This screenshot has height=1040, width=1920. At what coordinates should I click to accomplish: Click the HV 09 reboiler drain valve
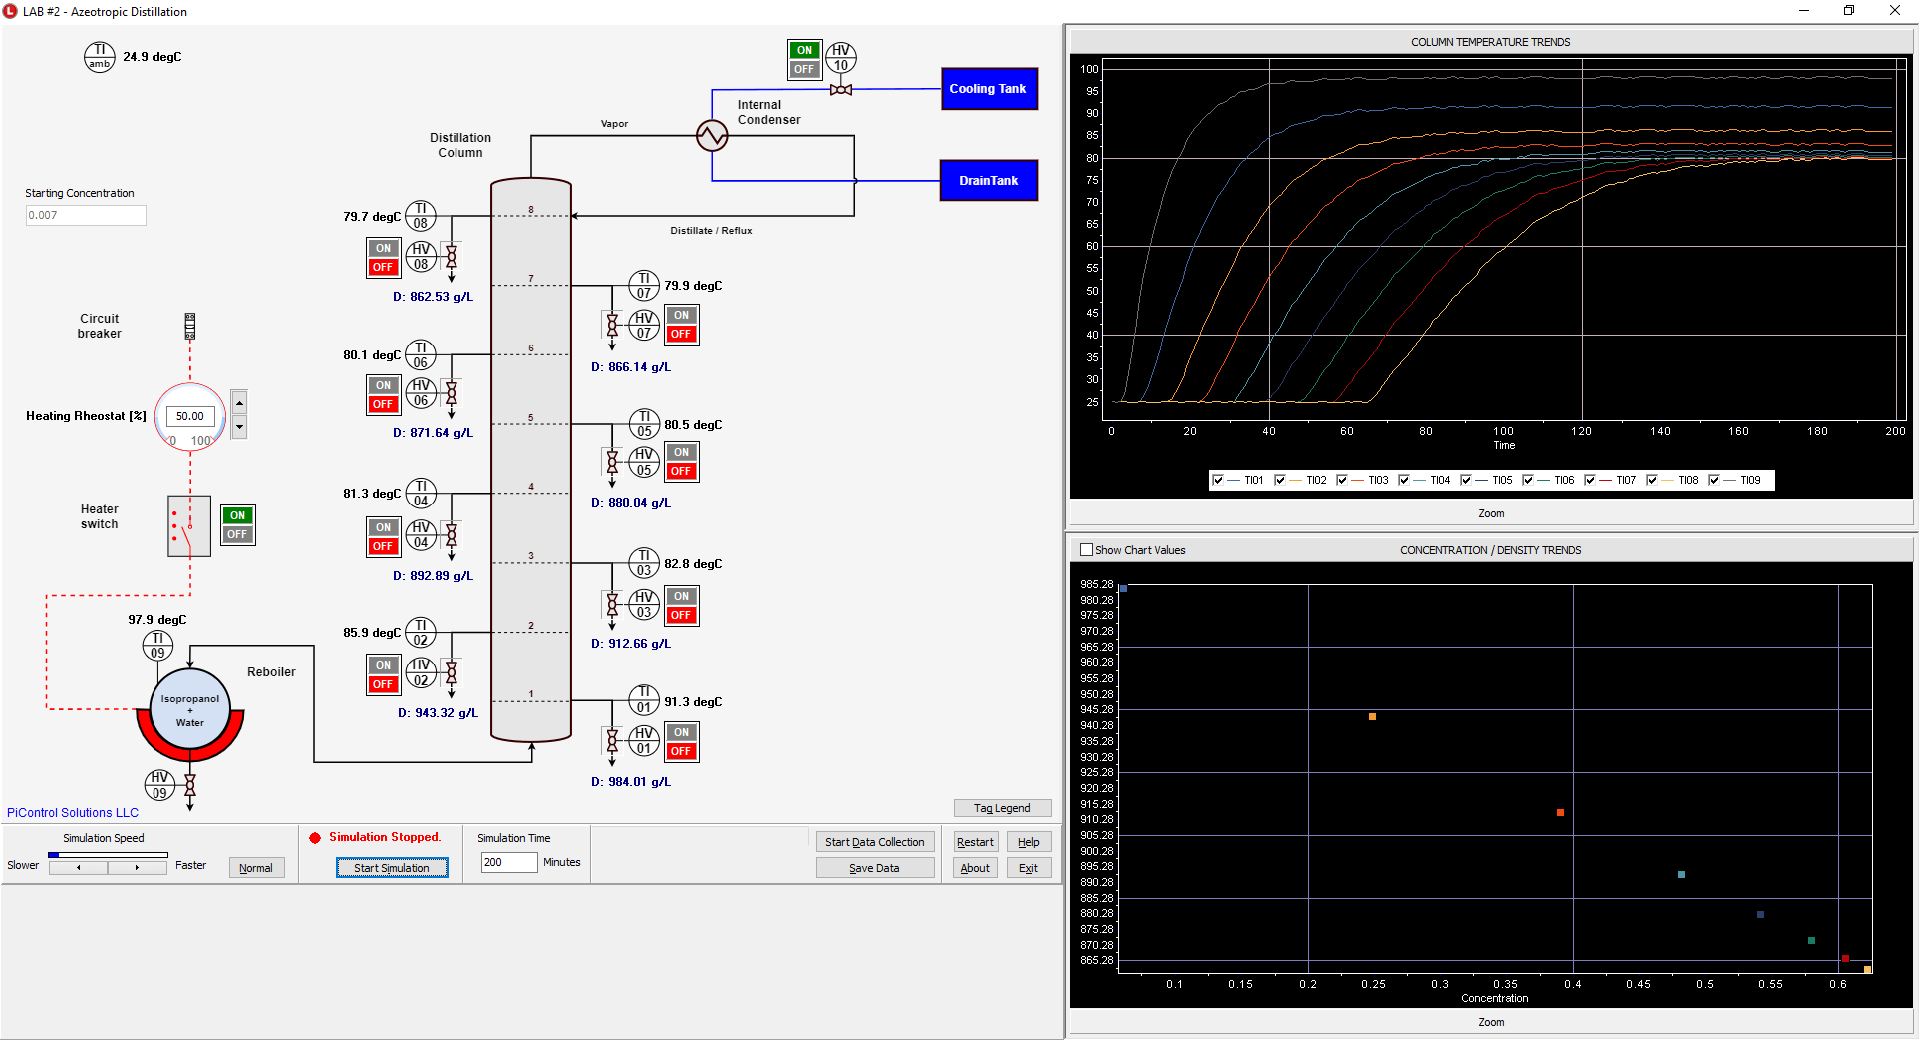(189, 786)
